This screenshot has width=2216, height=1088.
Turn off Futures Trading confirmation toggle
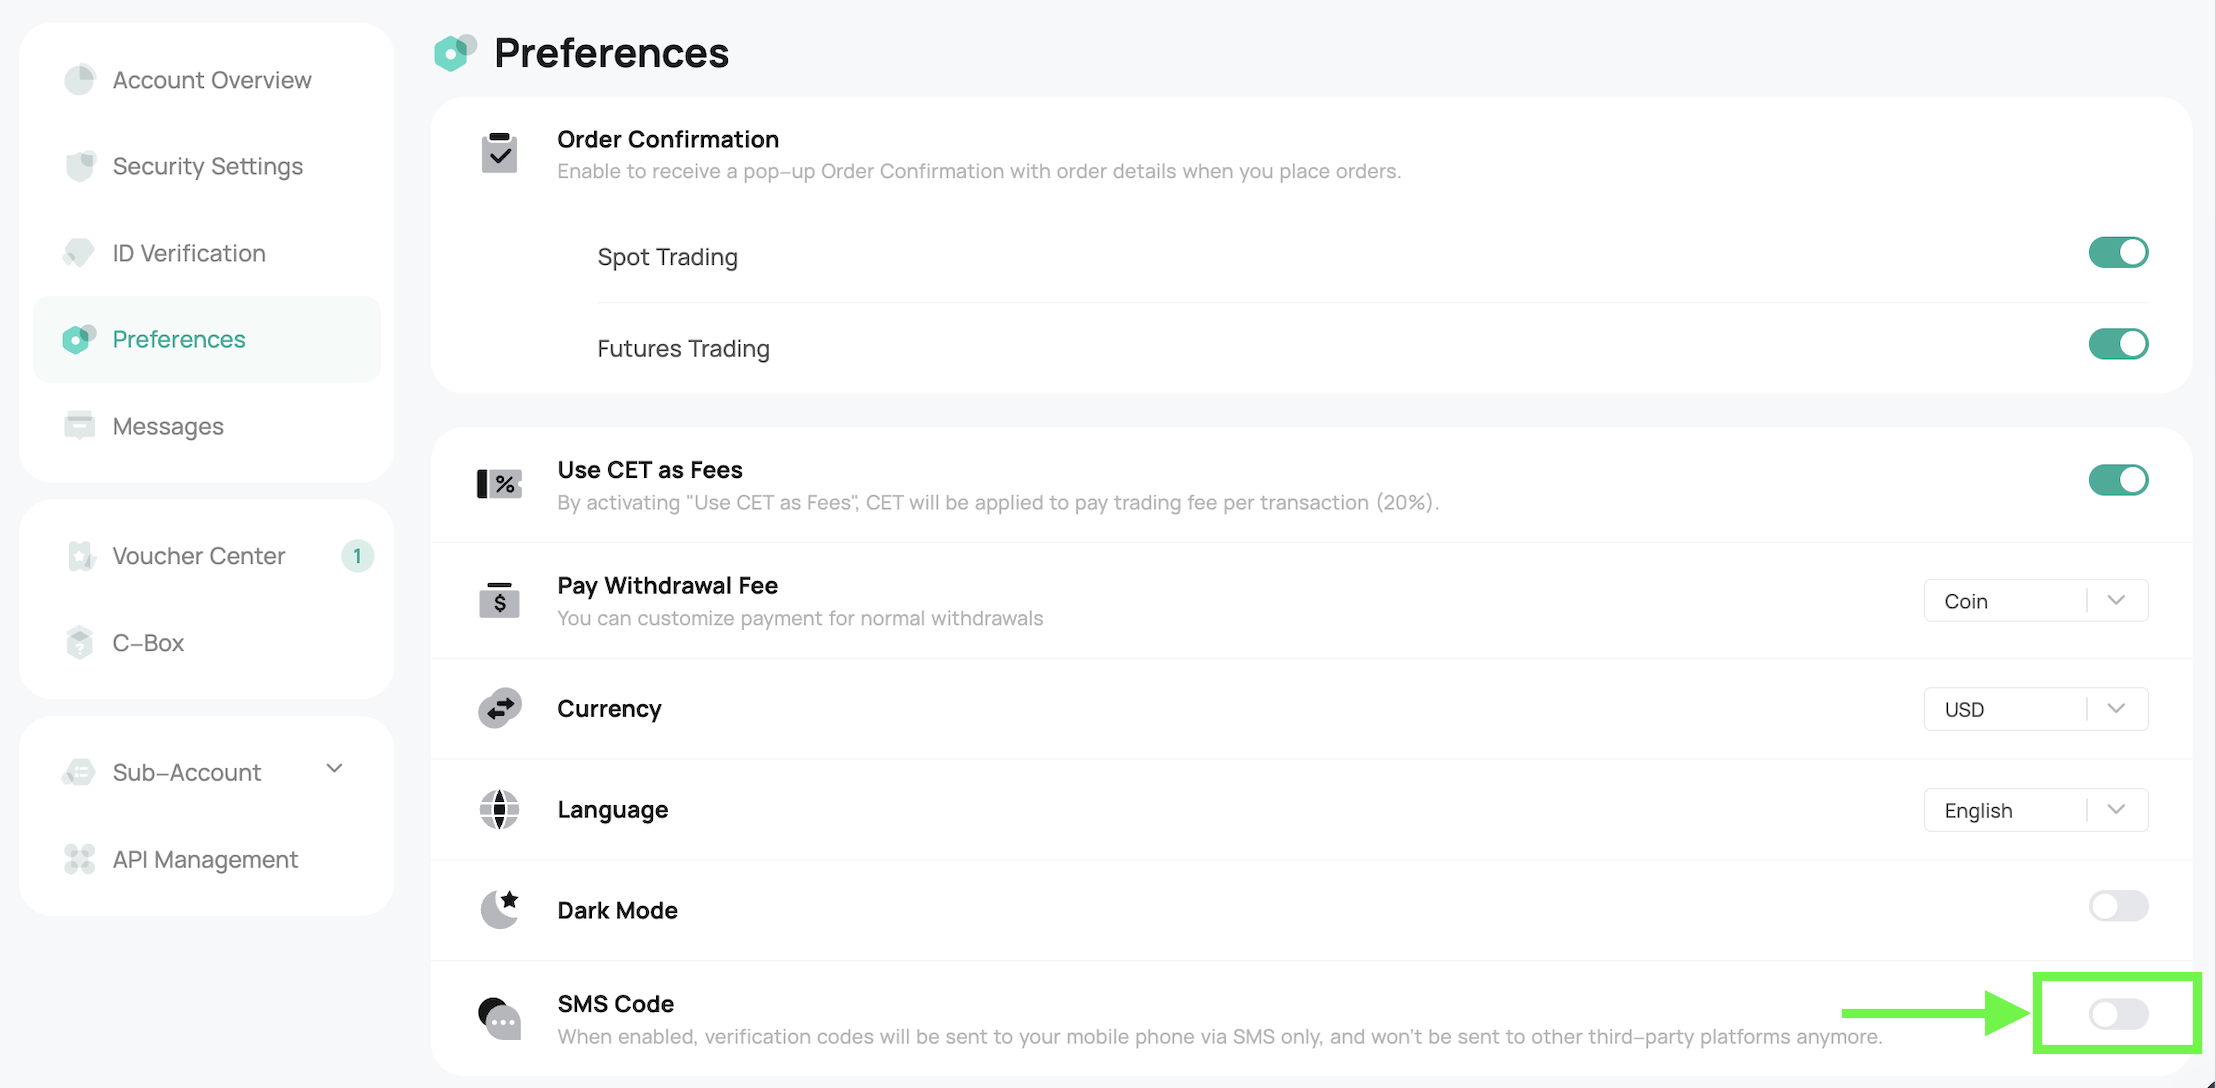click(2118, 344)
